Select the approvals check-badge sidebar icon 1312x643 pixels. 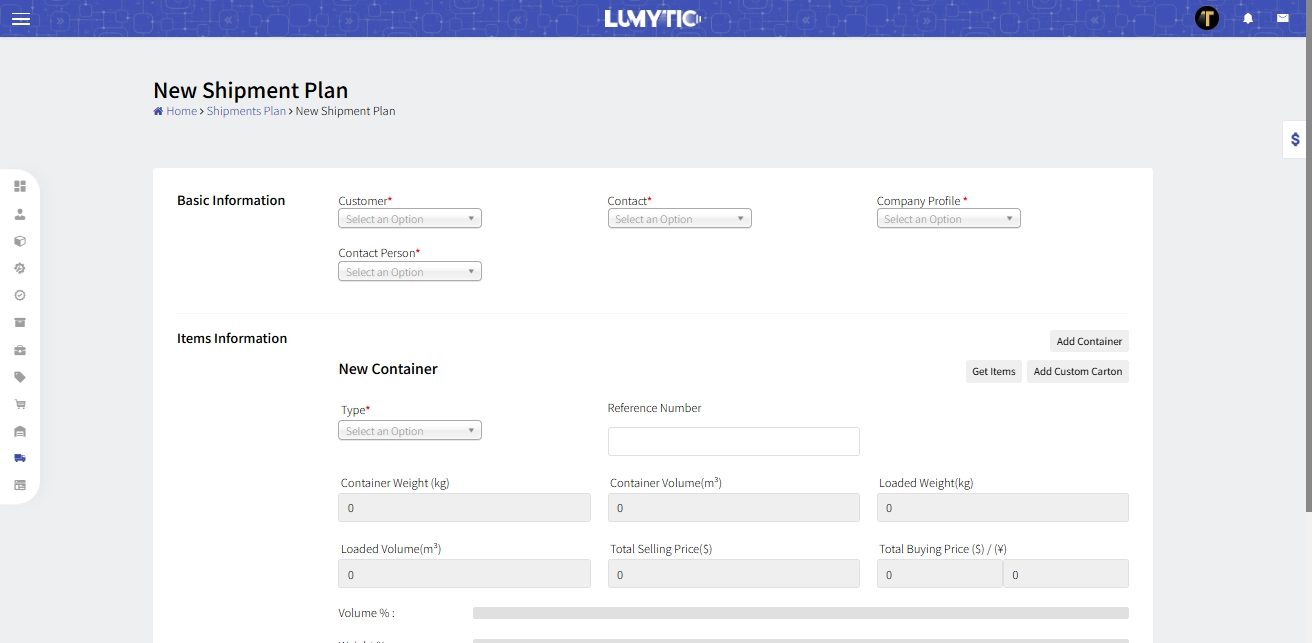20,295
